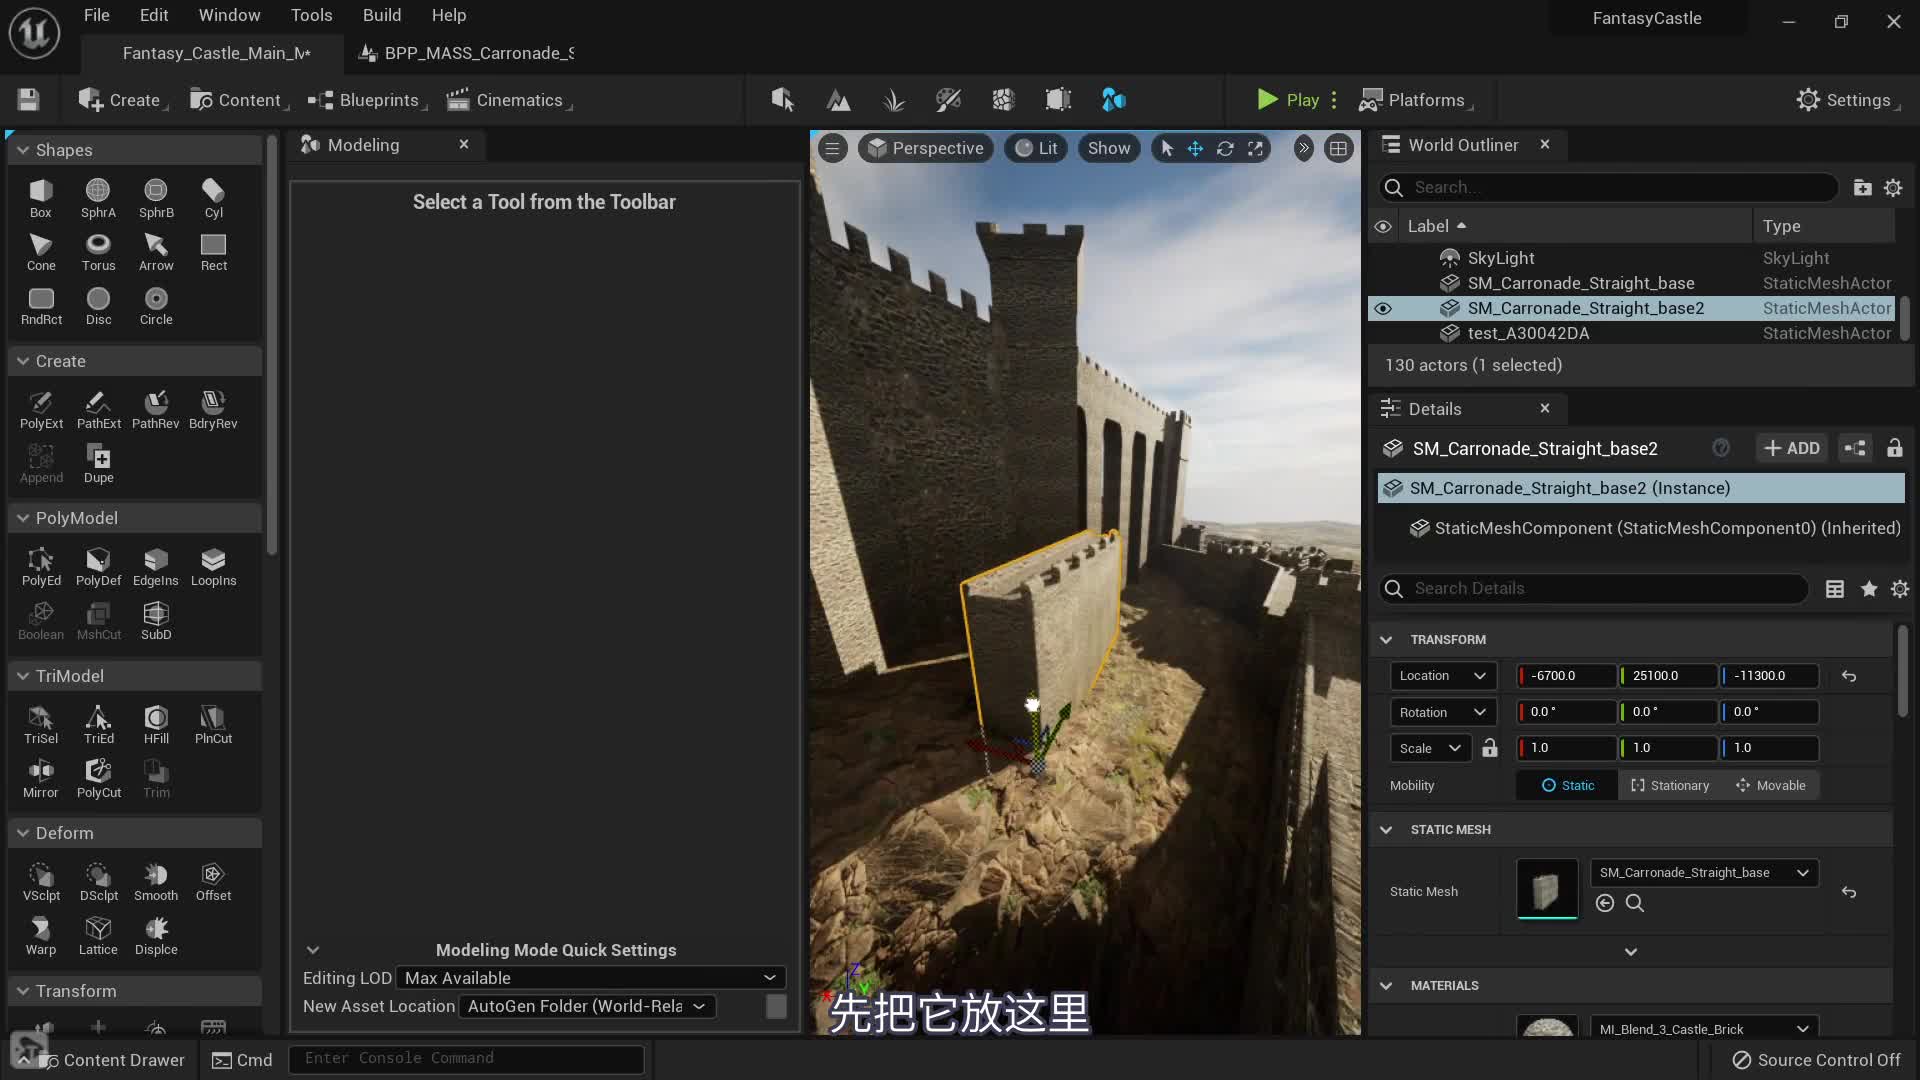Open the Location type dropdown
Image resolution: width=1920 pixels, height=1080 pixels.
pos(1443,676)
